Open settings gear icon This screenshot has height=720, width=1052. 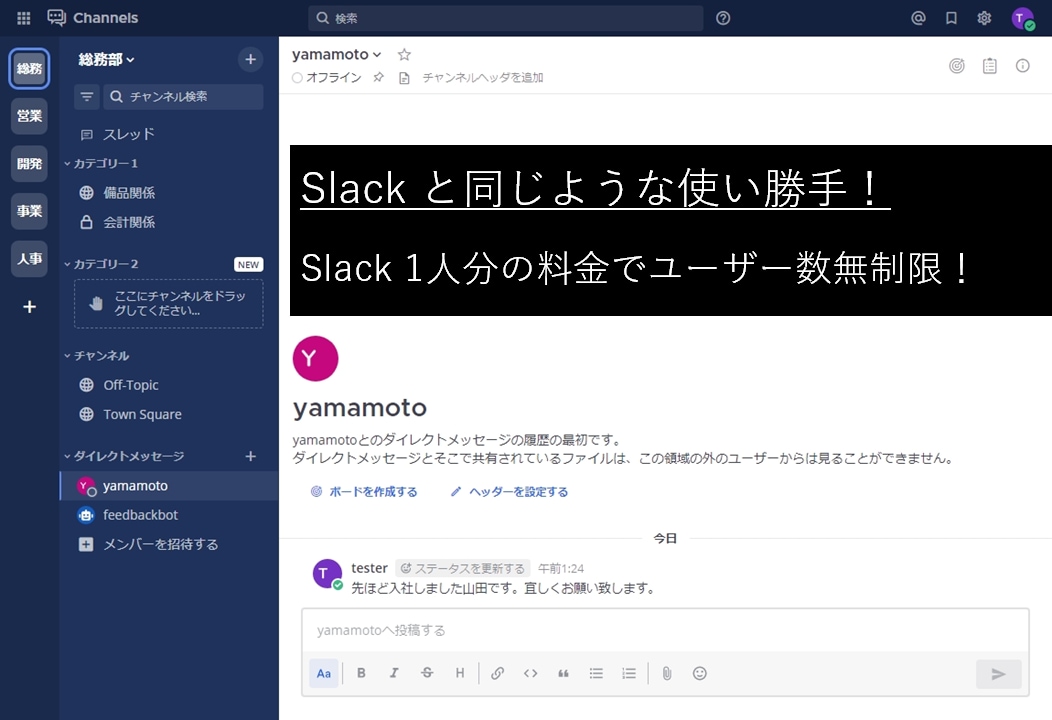(984, 18)
